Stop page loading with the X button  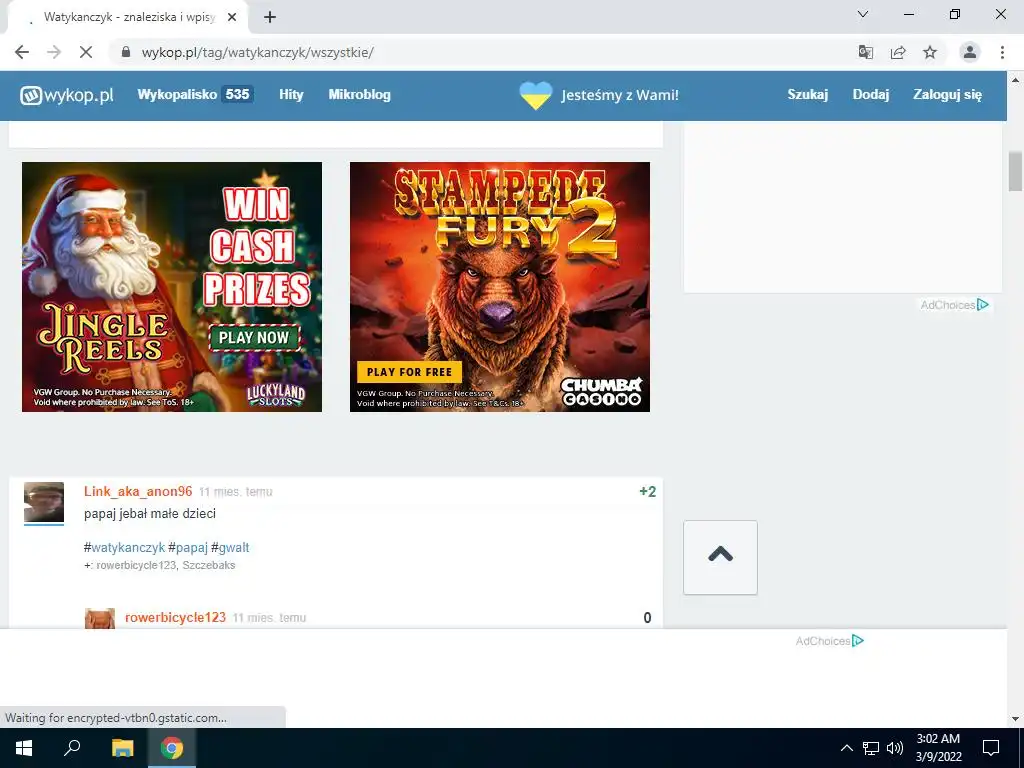pyautogui.click(x=86, y=52)
